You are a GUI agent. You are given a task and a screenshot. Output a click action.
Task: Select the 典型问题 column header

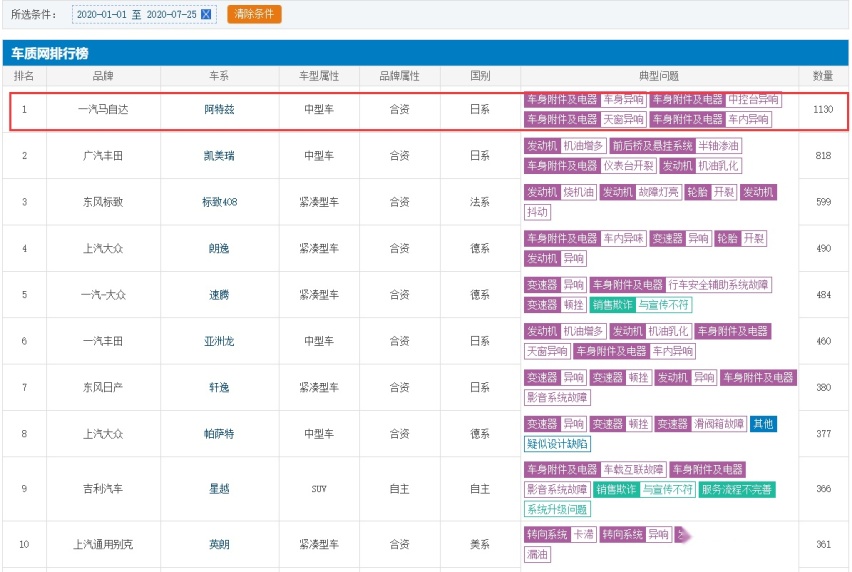click(659, 76)
